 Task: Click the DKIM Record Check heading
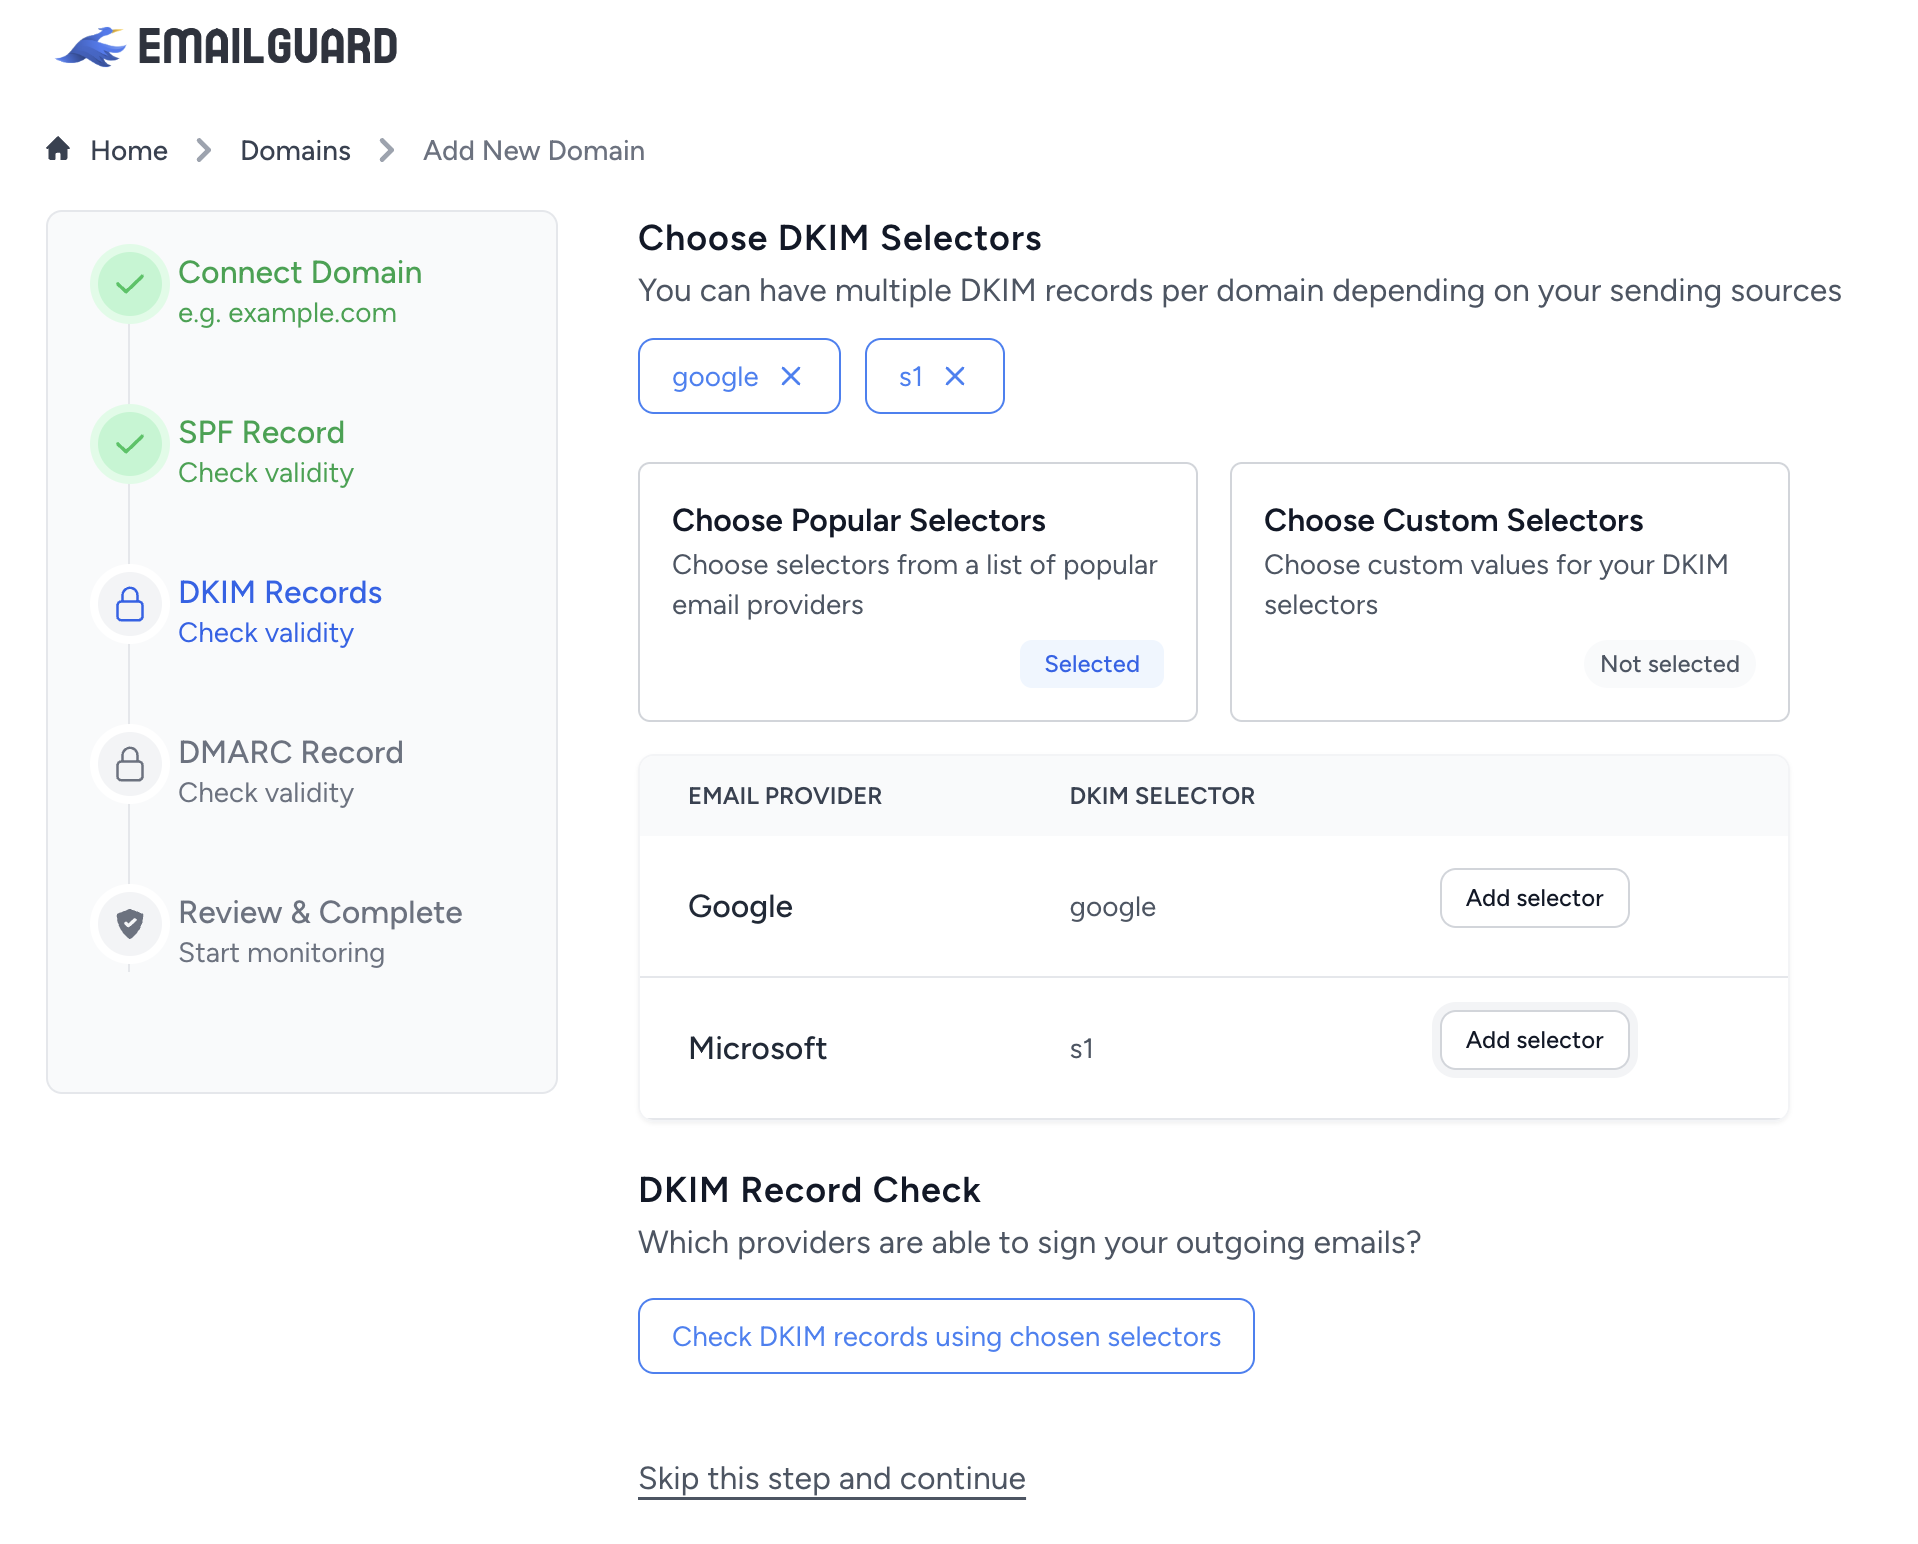[x=809, y=1190]
